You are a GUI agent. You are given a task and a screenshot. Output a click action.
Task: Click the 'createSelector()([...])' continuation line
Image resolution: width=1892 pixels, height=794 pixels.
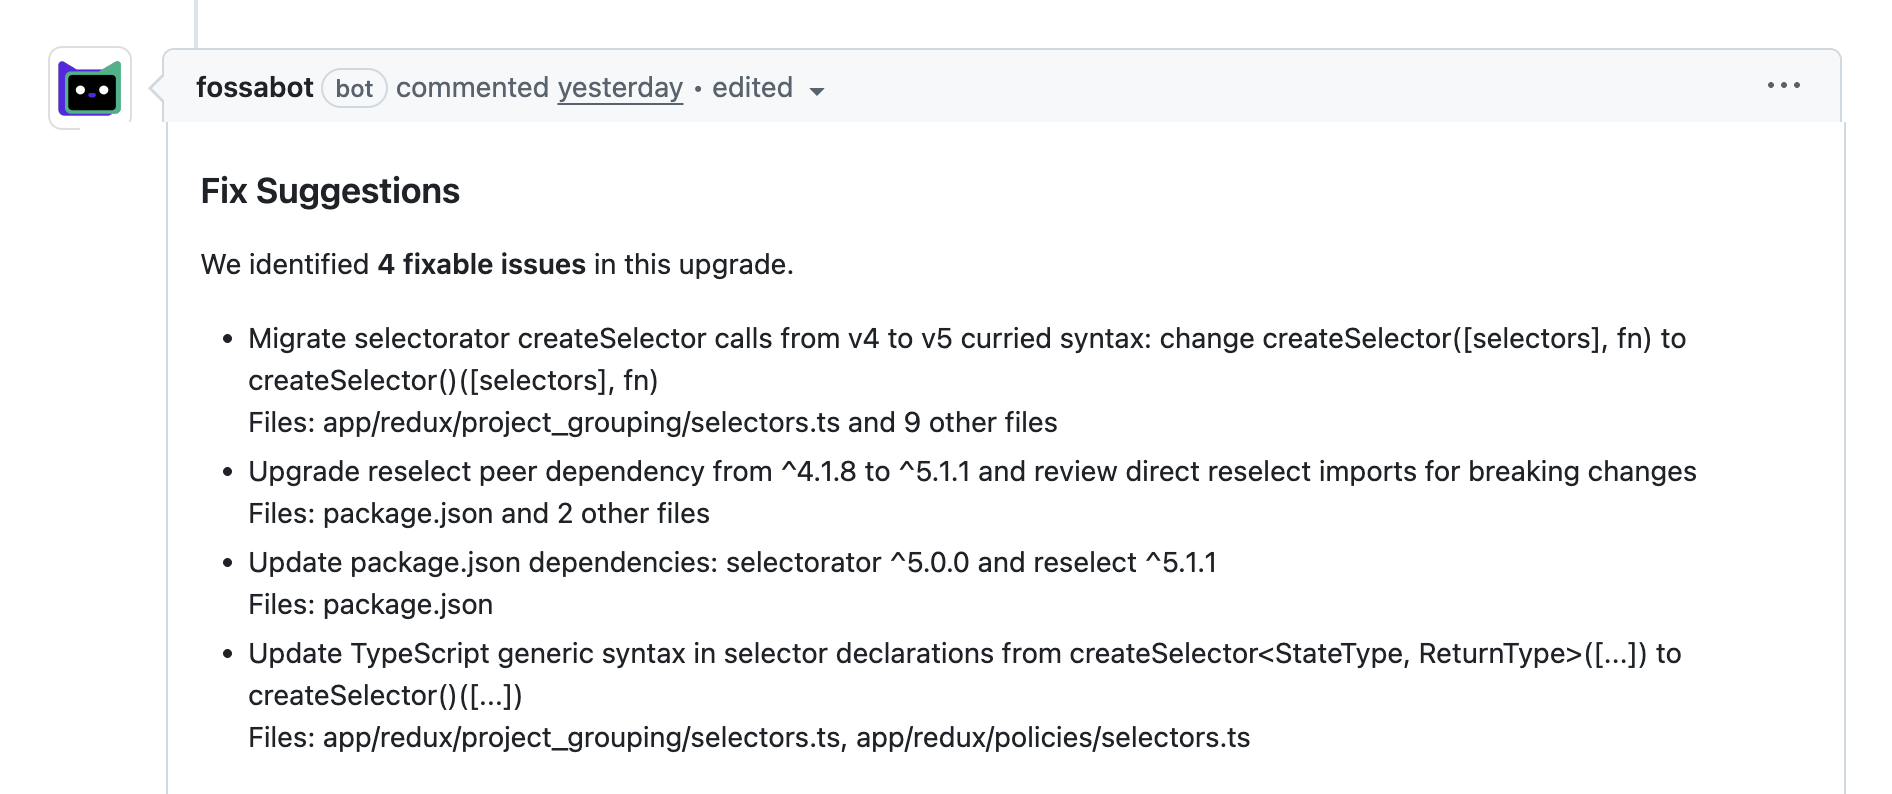pyautogui.click(x=385, y=696)
